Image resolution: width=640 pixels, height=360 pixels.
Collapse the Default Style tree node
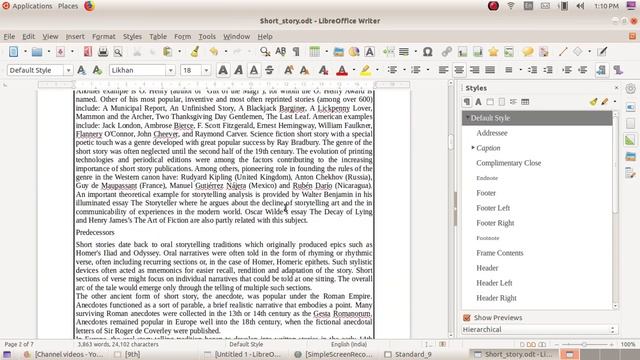pyautogui.click(x=467, y=118)
